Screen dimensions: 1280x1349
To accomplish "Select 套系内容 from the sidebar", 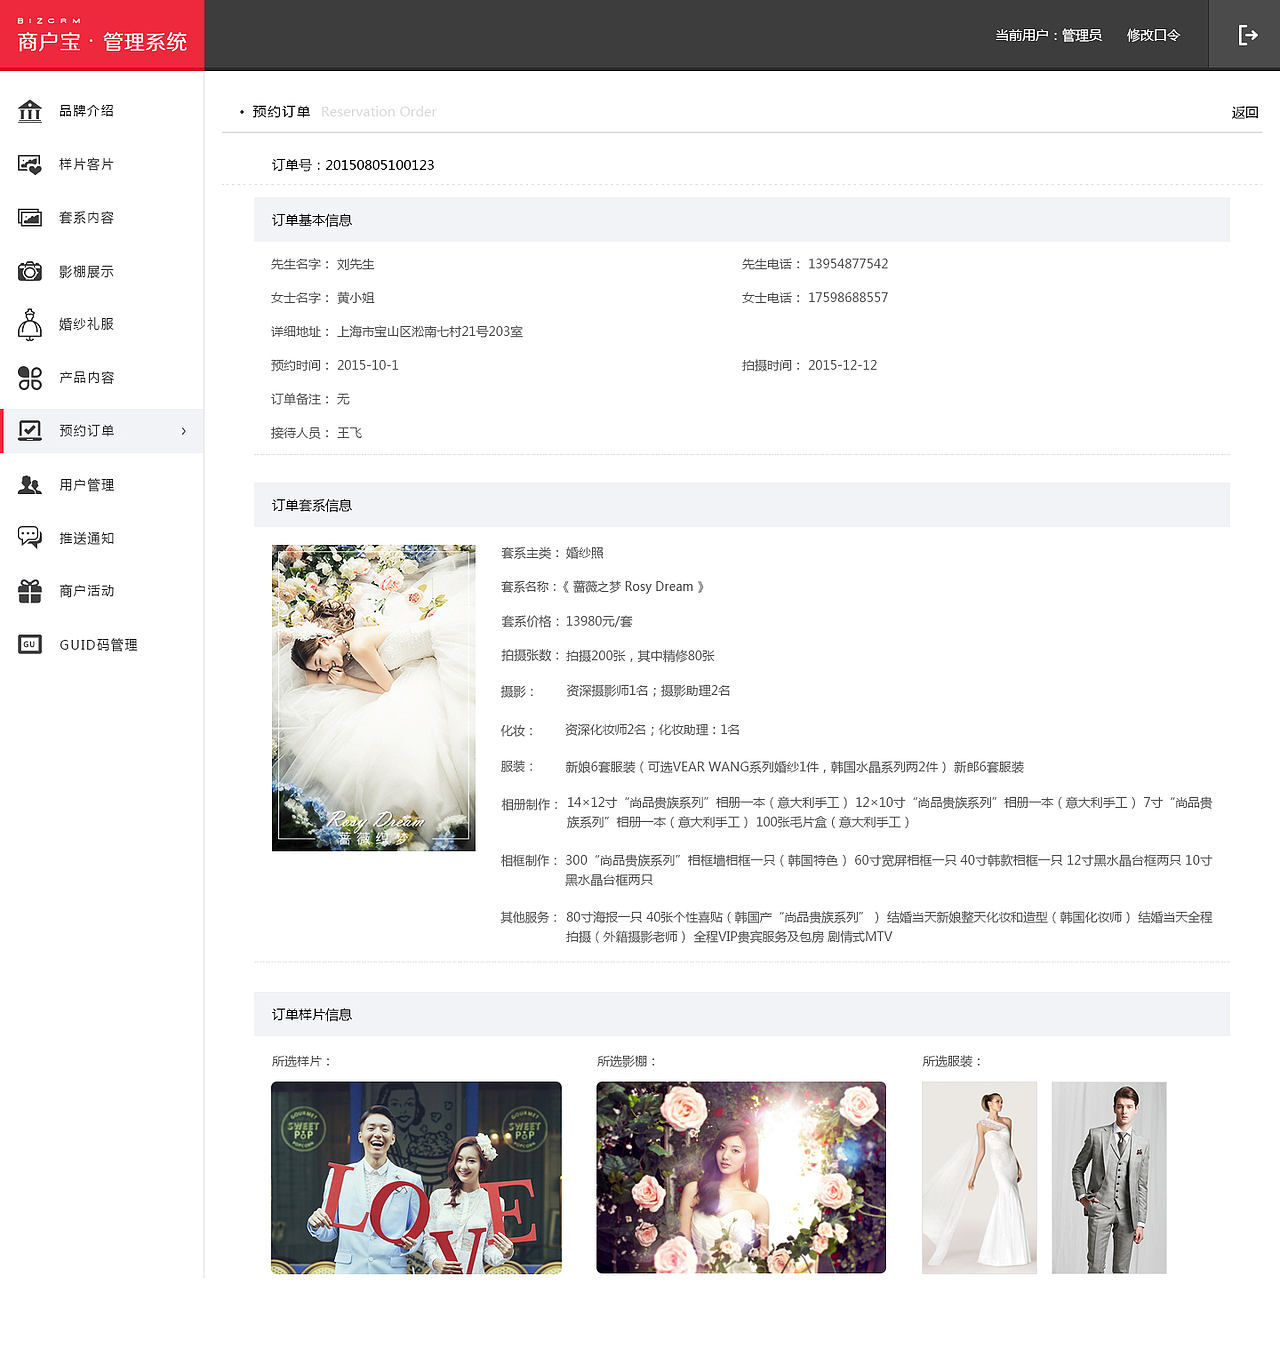I will pyautogui.click(x=87, y=218).
